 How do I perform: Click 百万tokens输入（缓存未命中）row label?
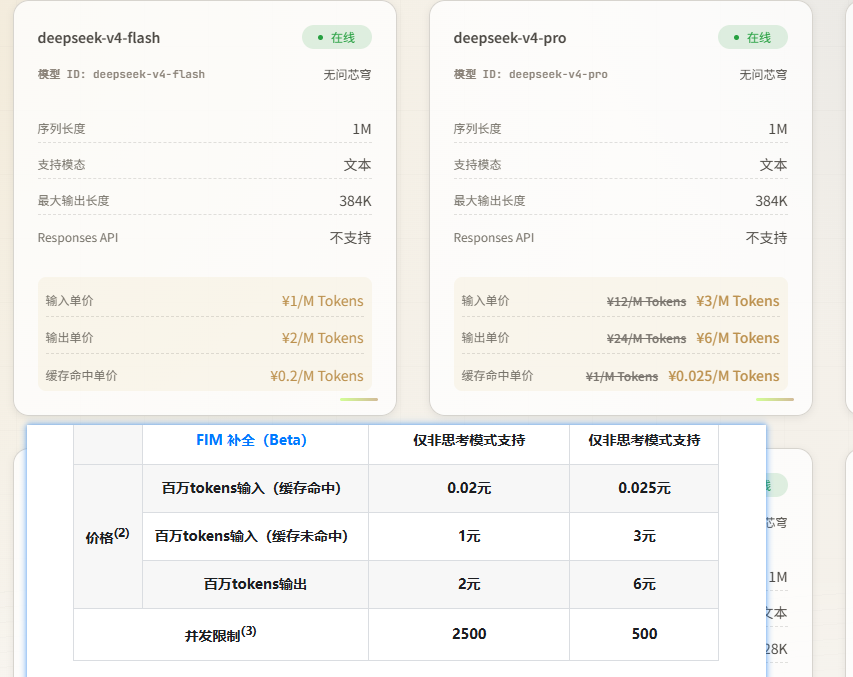pos(251,536)
